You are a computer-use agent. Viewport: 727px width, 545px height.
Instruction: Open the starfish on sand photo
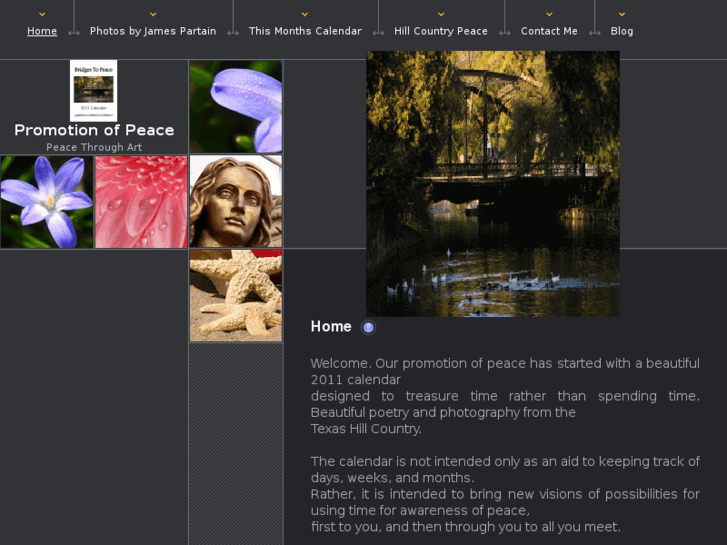click(236, 296)
